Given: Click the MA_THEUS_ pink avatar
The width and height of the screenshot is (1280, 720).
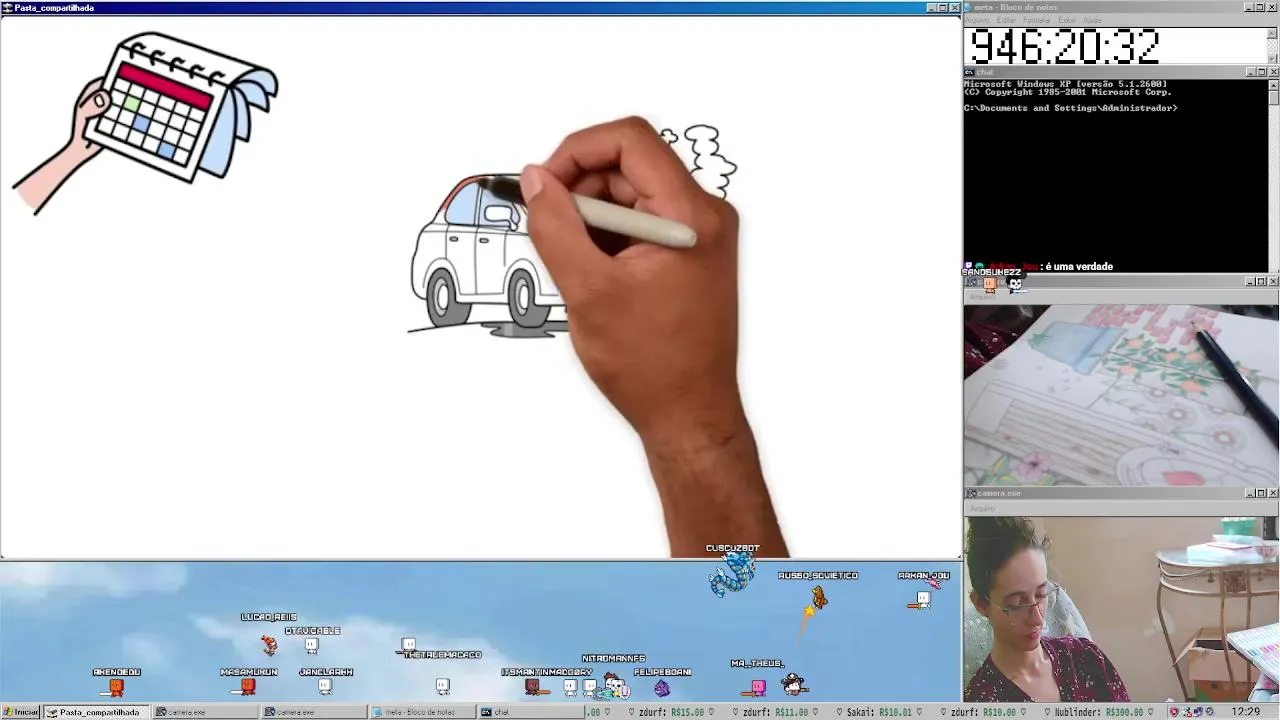Looking at the screenshot, I should point(757,687).
